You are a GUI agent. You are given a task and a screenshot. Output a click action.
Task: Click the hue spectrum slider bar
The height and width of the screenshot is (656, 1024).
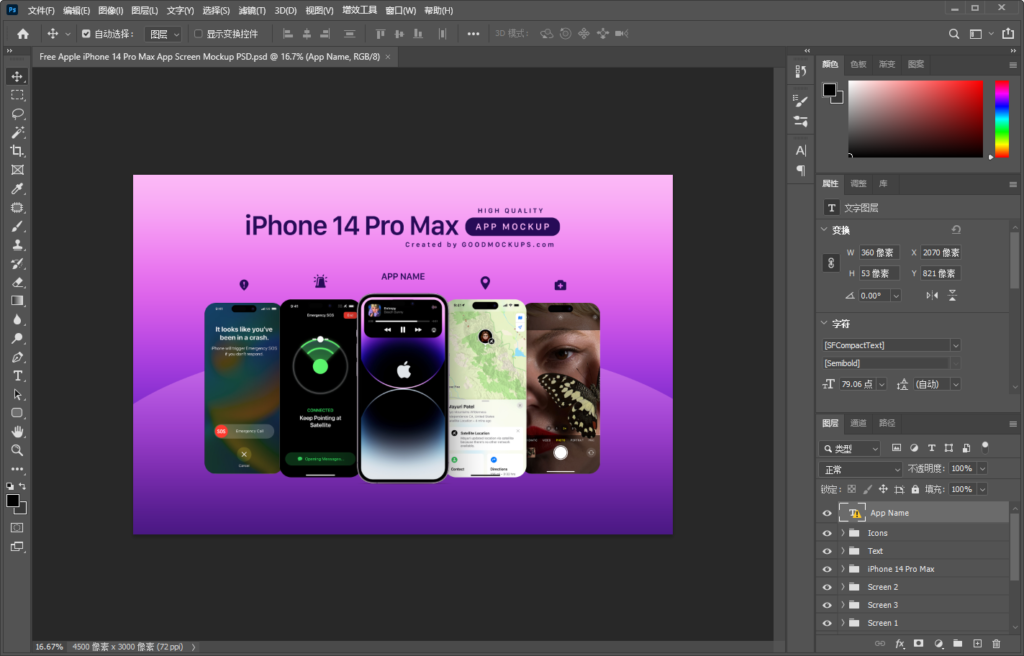click(1002, 118)
